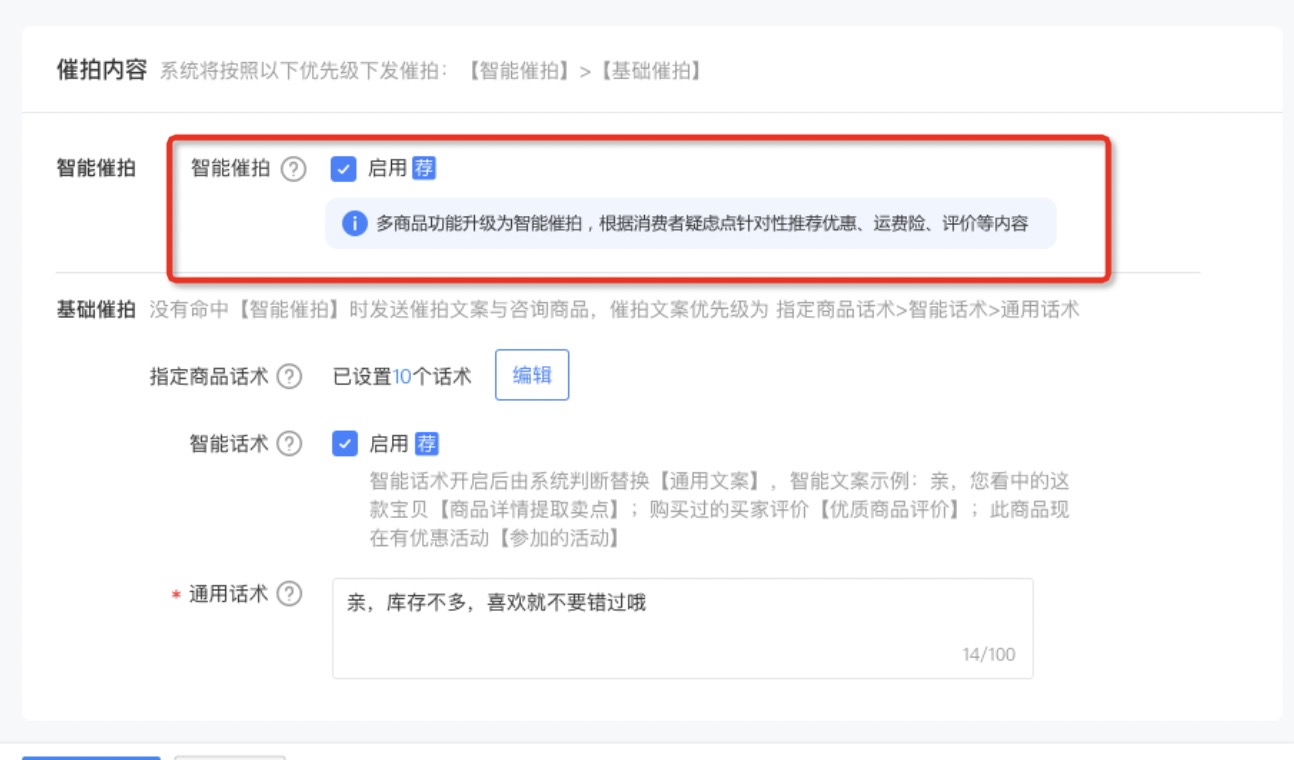Click the bold 基础催拍 section label
The width and height of the screenshot is (1294, 760).
coord(95,309)
